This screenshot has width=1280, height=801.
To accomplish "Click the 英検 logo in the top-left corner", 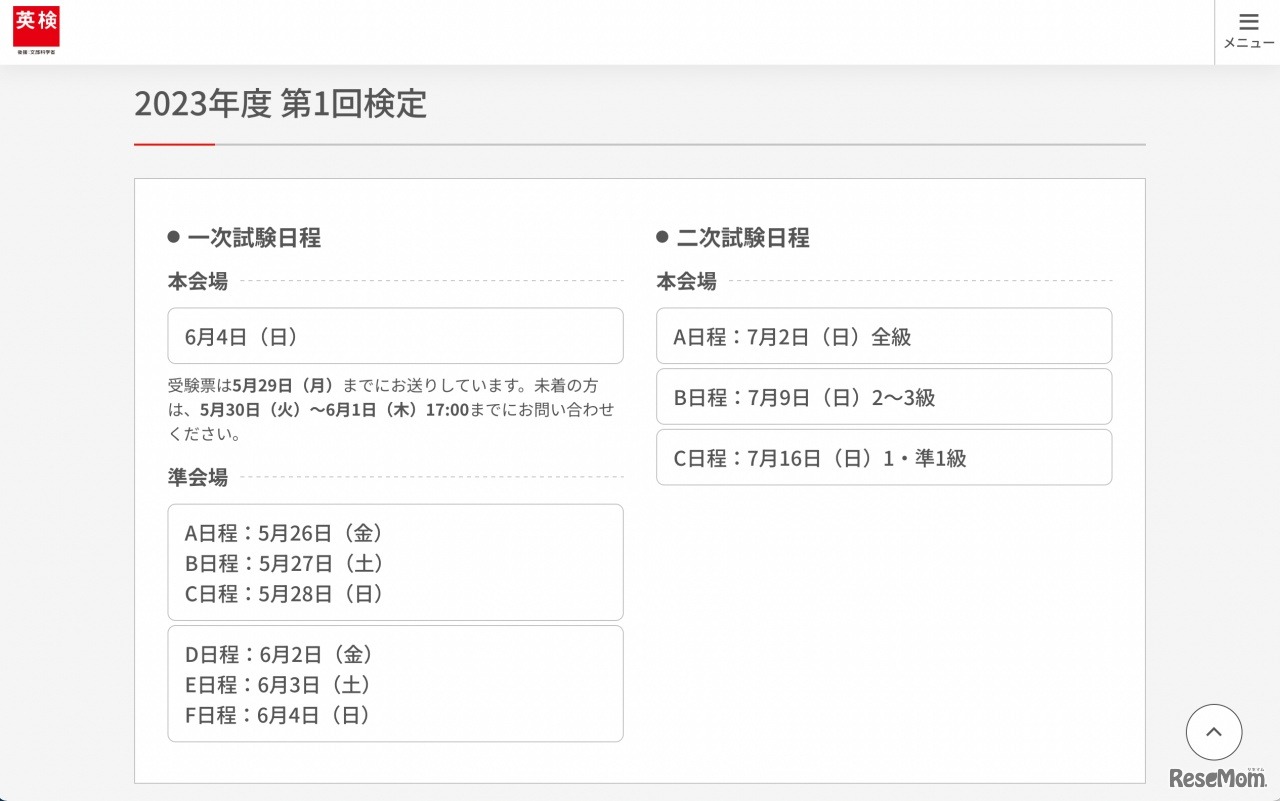I will tap(37, 26).
